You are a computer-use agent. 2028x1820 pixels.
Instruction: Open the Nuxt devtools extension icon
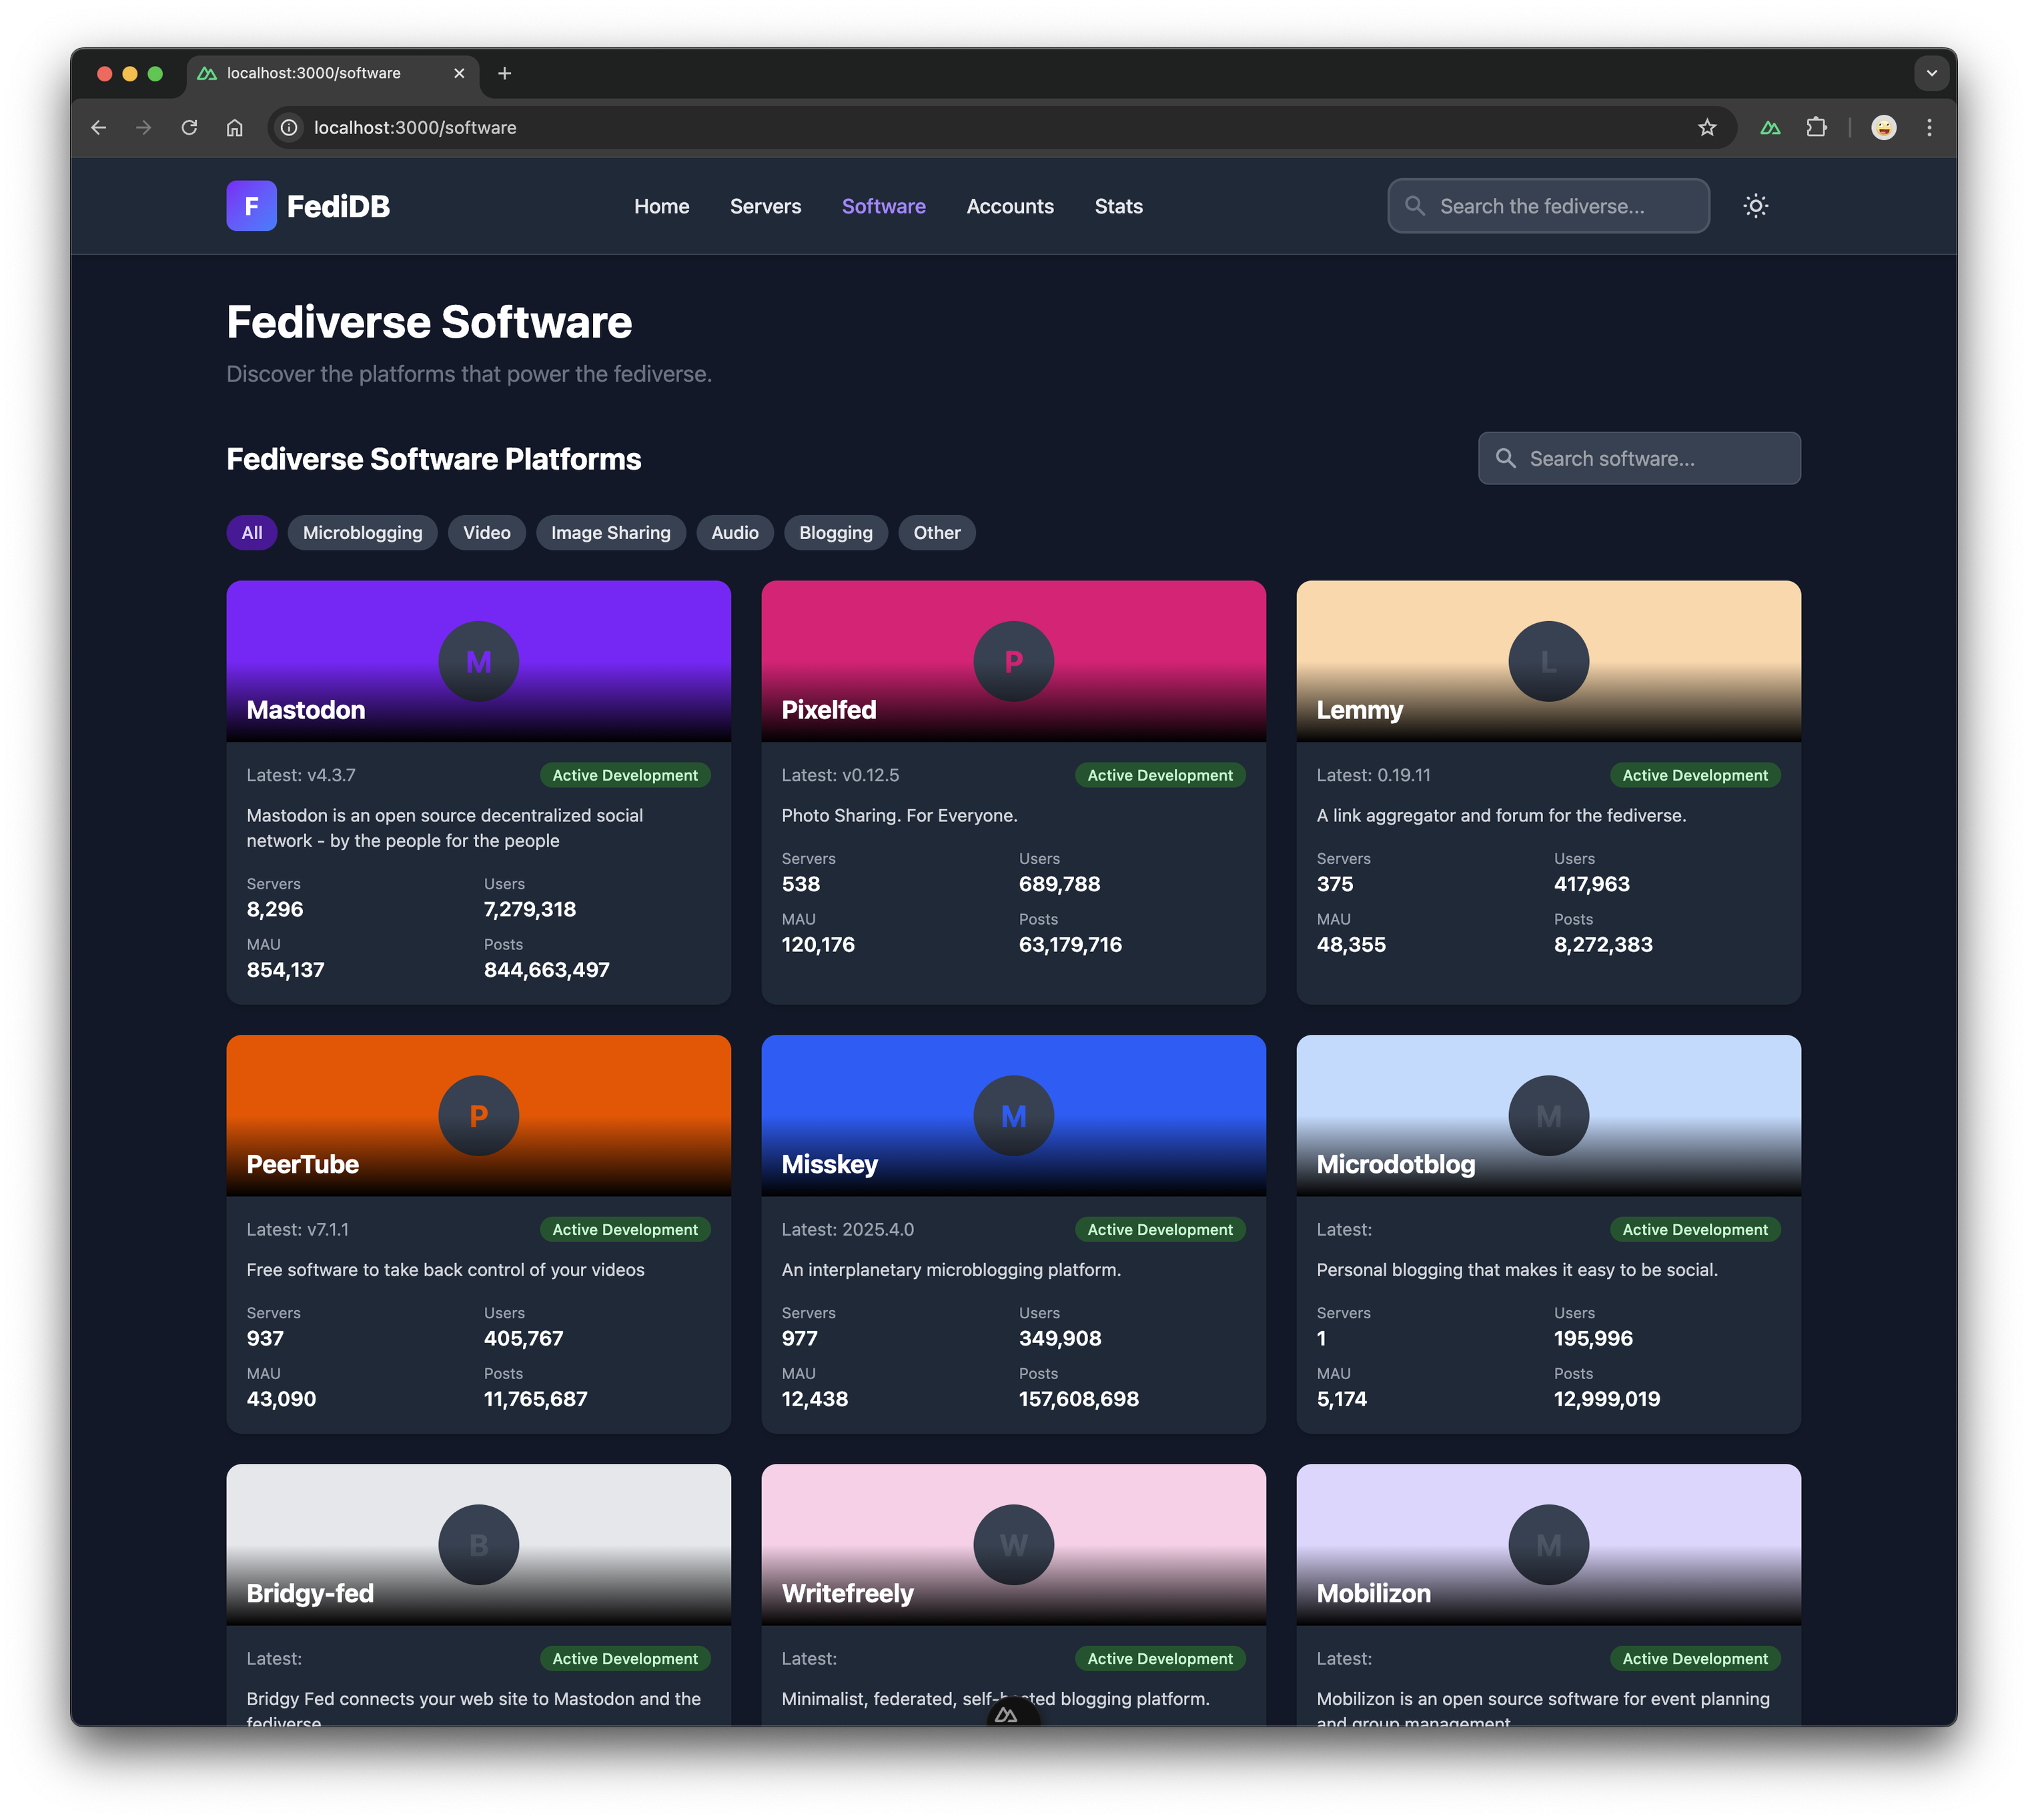[1770, 128]
